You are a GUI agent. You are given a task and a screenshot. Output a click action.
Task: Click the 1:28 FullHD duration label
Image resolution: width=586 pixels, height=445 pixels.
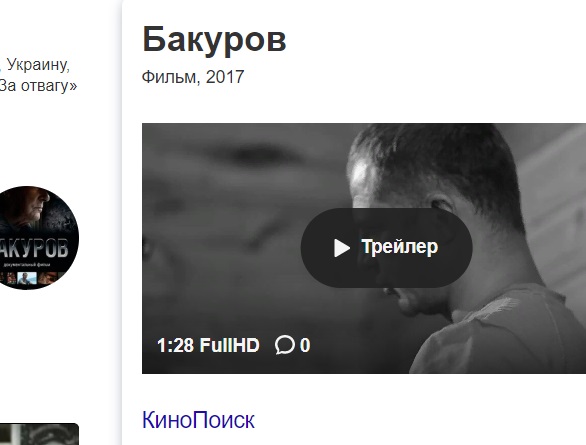[x=208, y=345]
